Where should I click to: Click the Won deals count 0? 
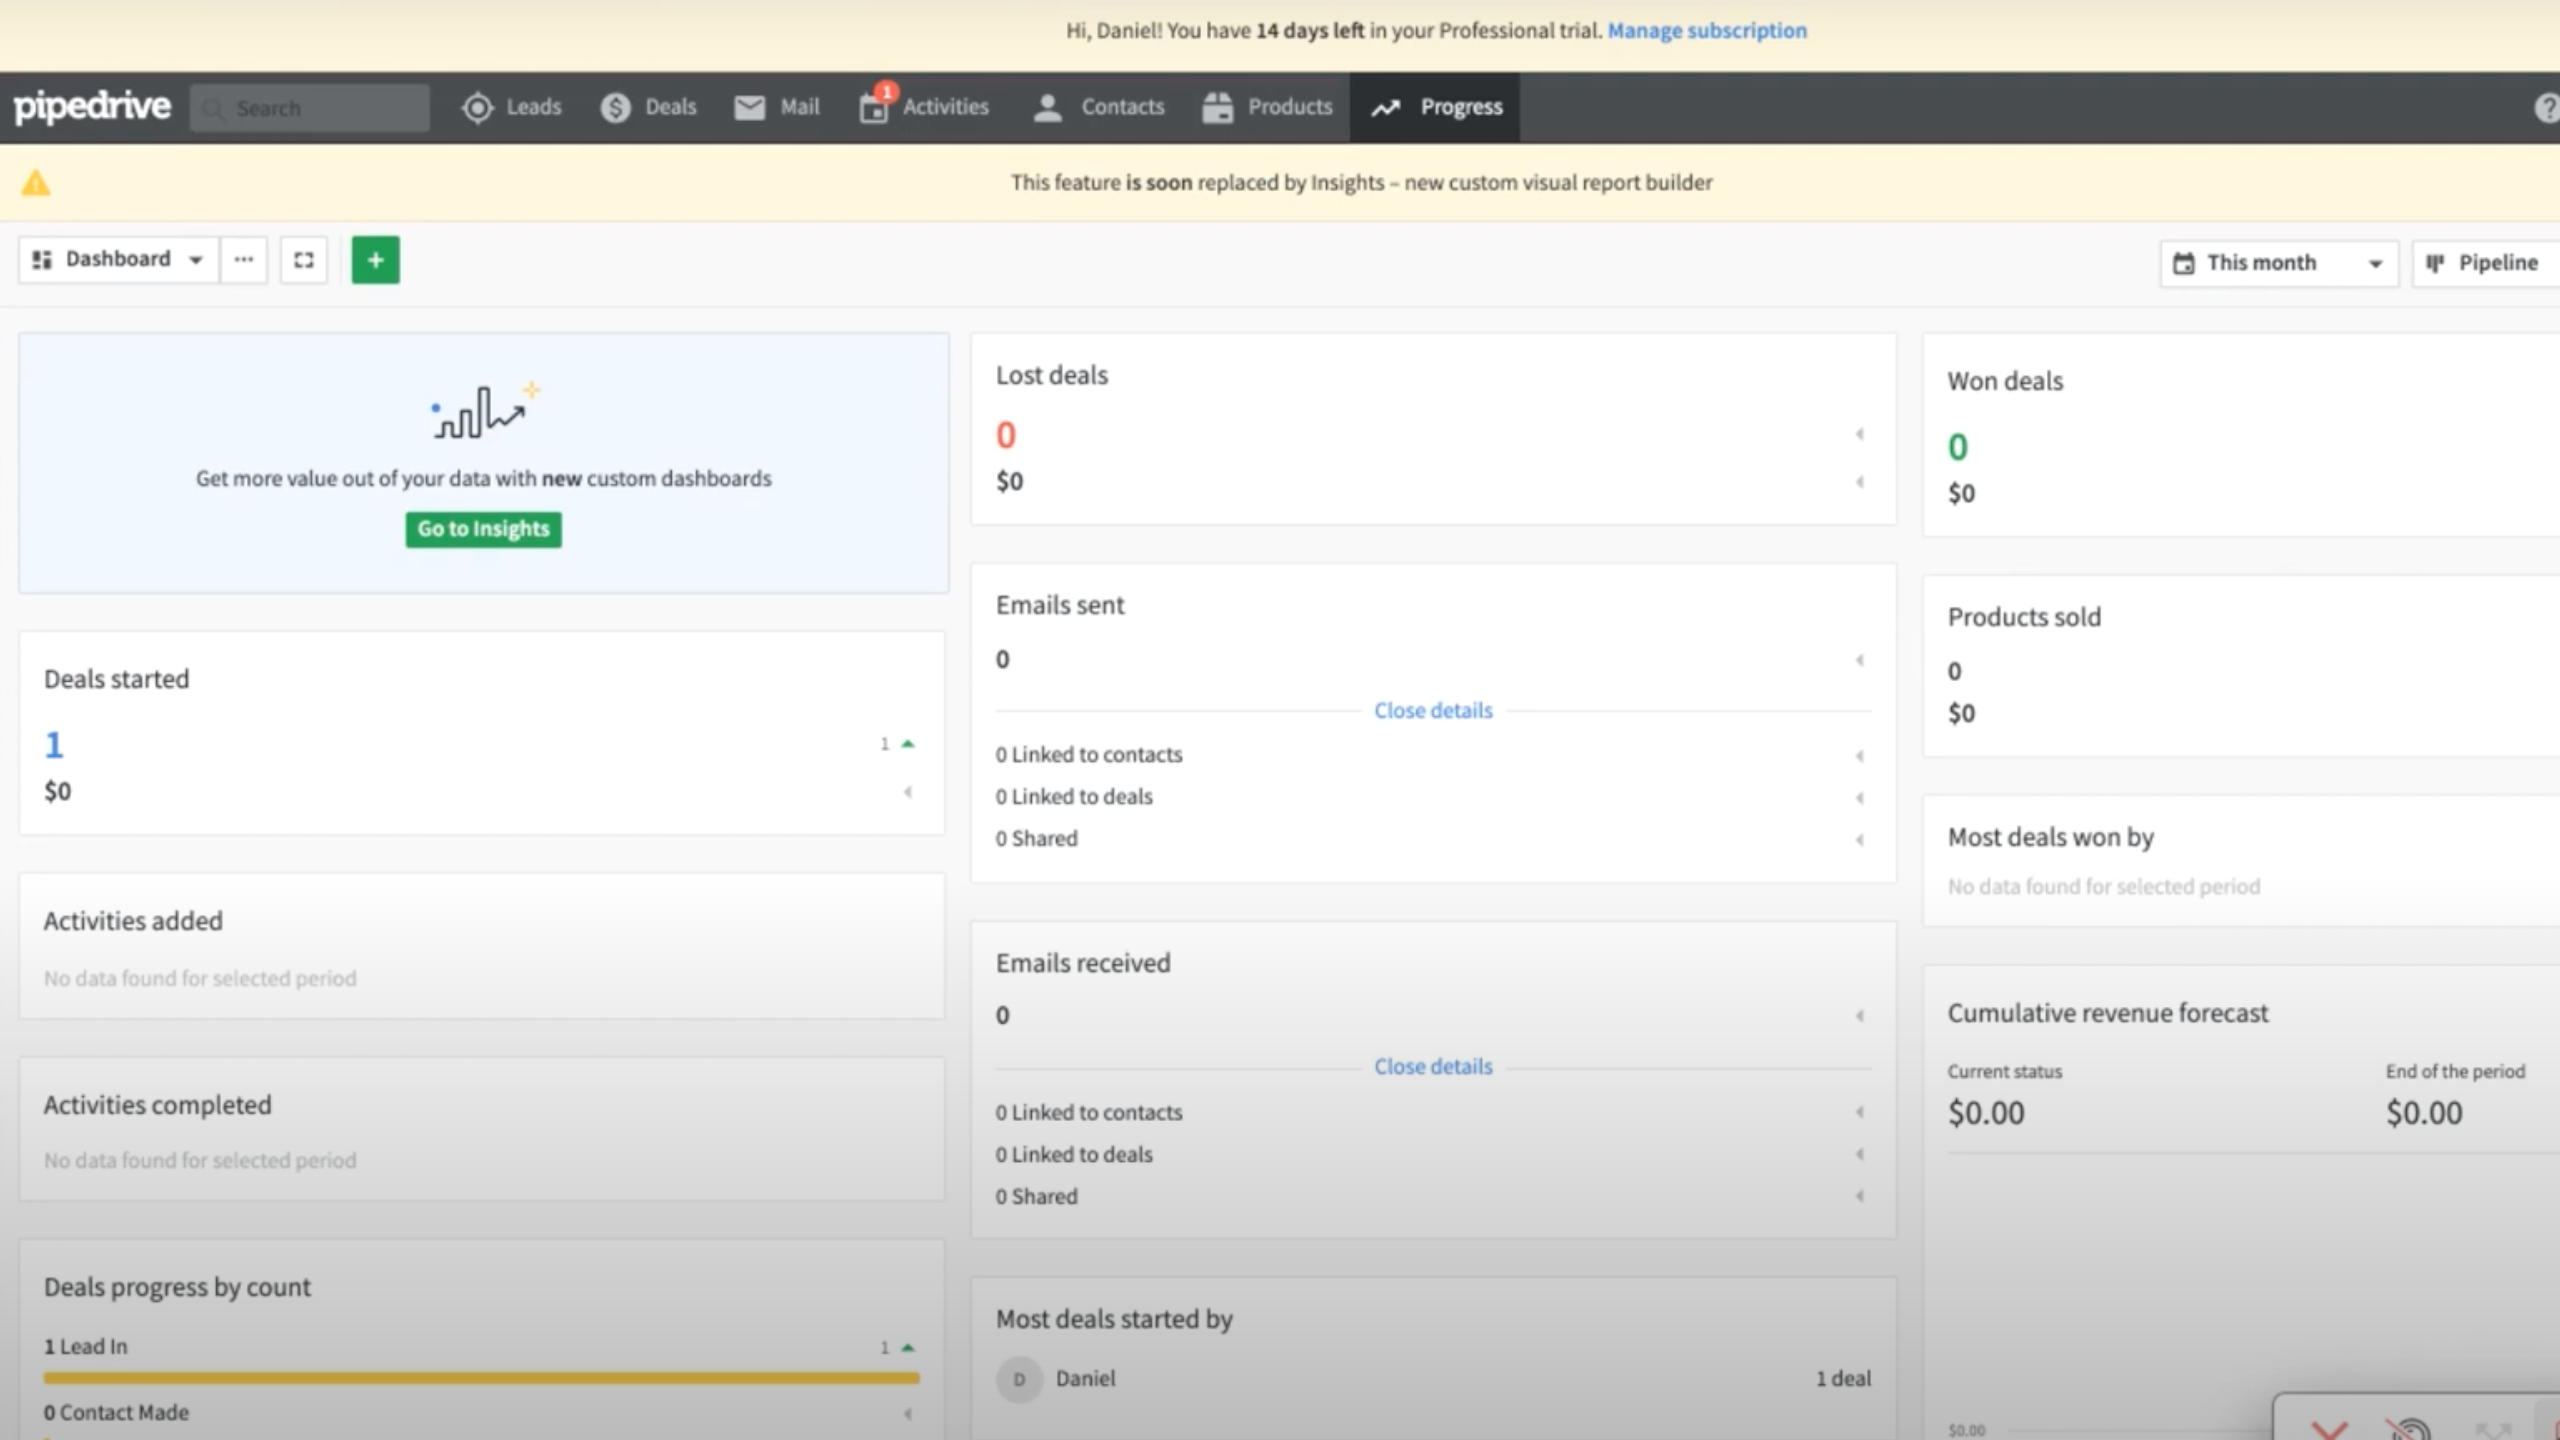click(x=1958, y=447)
